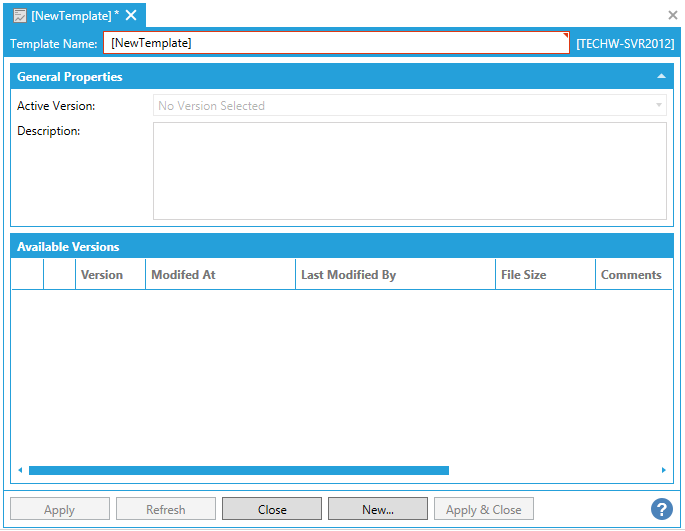Click inside the Template Name field
Viewport: 685px width, 531px height.
[336, 43]
